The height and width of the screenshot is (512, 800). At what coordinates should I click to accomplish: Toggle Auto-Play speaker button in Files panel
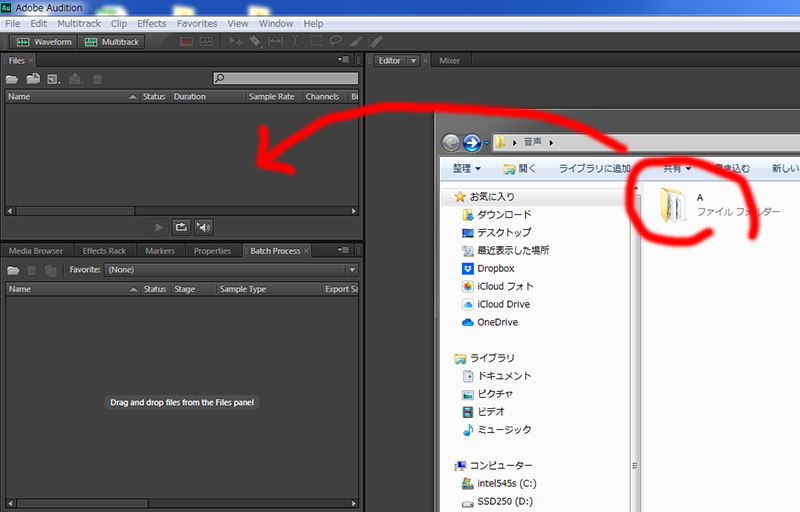204,227
